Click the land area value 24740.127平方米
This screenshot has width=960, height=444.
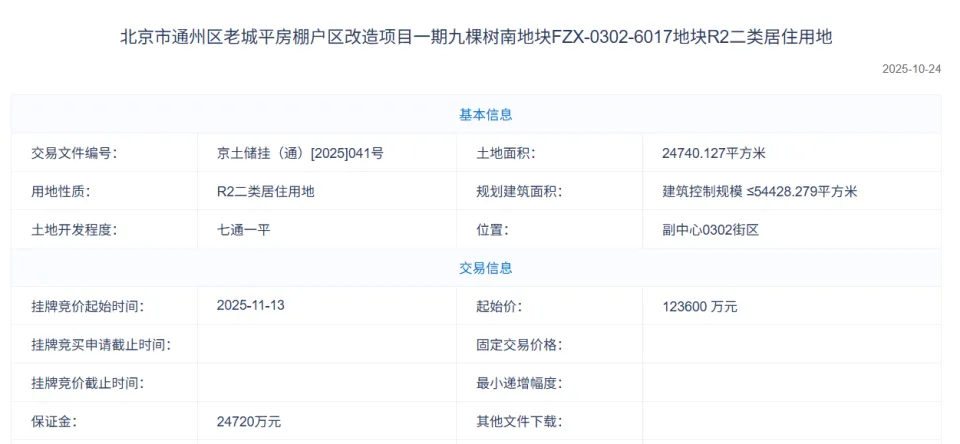[x=713, y=153]
